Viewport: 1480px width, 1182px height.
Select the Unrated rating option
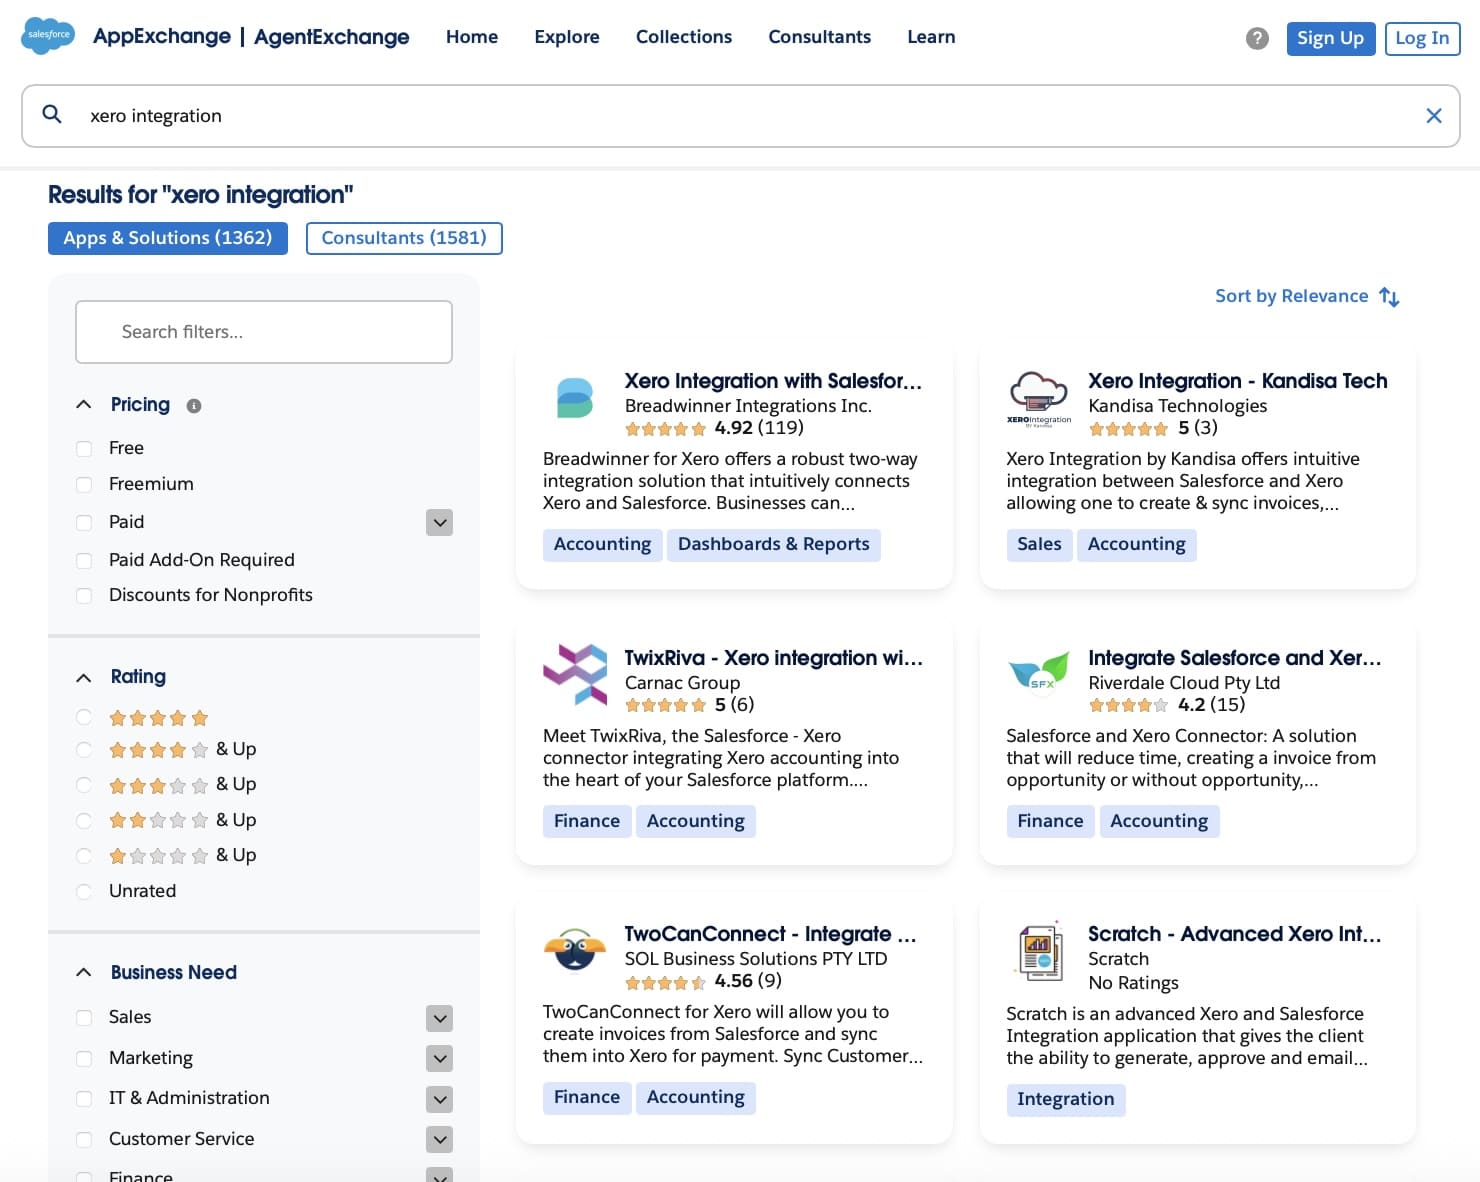pyautogui.click(x=84, y=891)
